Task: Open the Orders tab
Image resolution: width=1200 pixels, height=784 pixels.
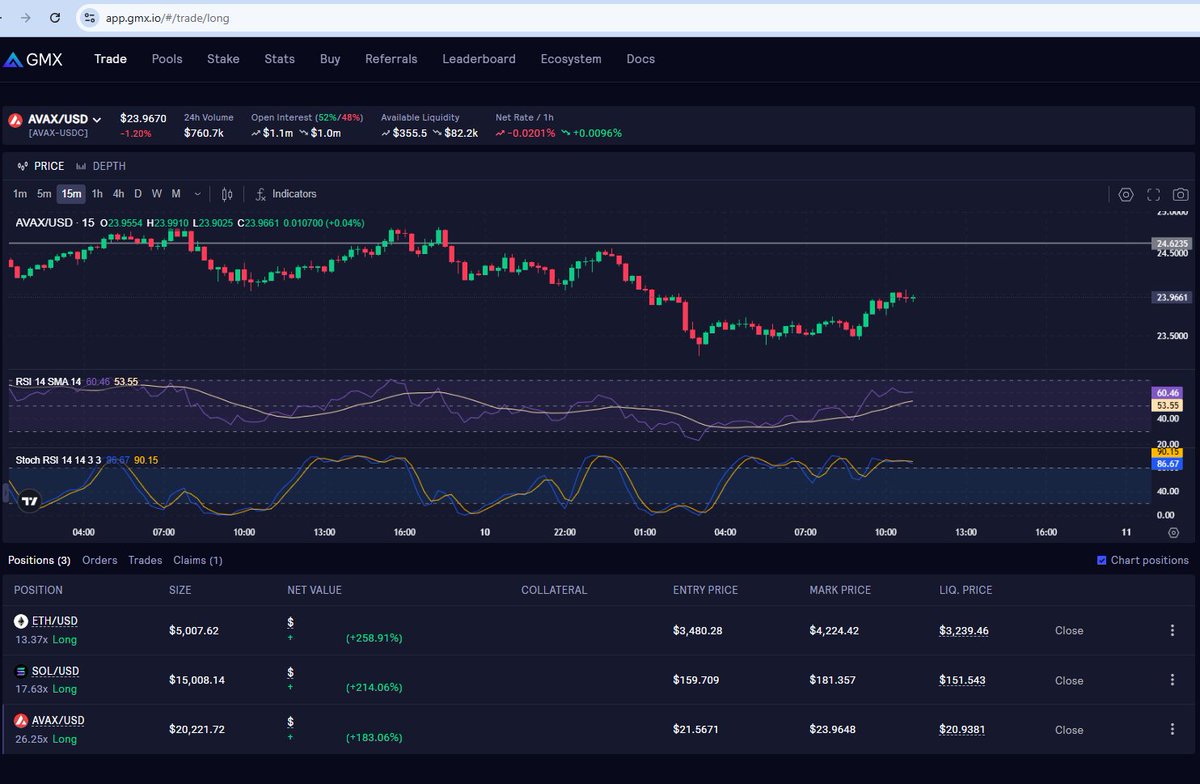Action: [x=100, y=560]
